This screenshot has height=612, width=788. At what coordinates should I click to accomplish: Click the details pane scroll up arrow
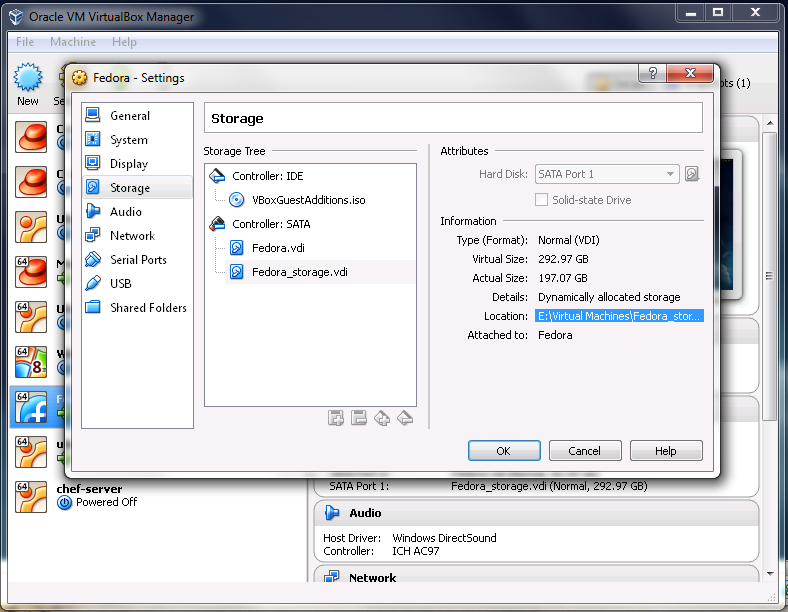(x=770, y=123)
